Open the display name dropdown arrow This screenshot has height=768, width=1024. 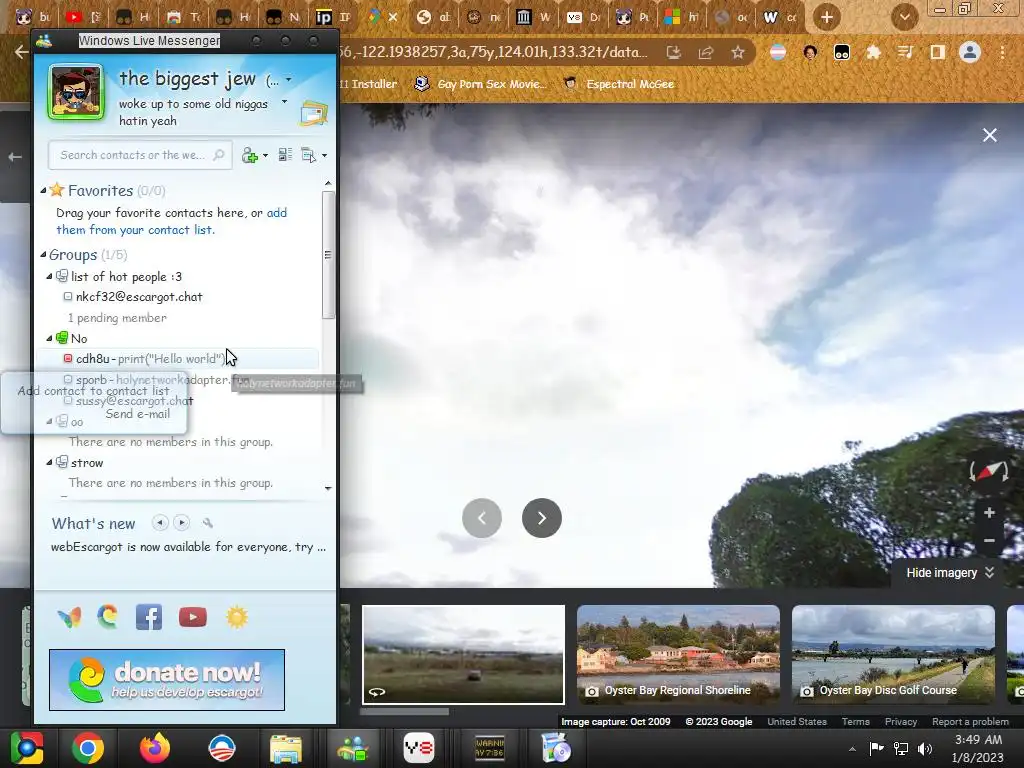(289, 80)
